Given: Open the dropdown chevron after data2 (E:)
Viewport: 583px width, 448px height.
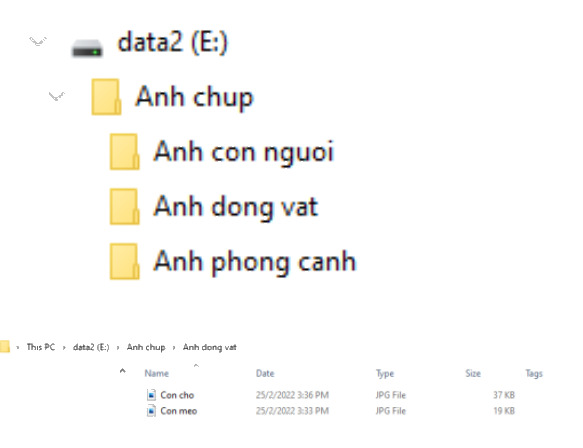Looking at the screenshot, I should [118, 348].
